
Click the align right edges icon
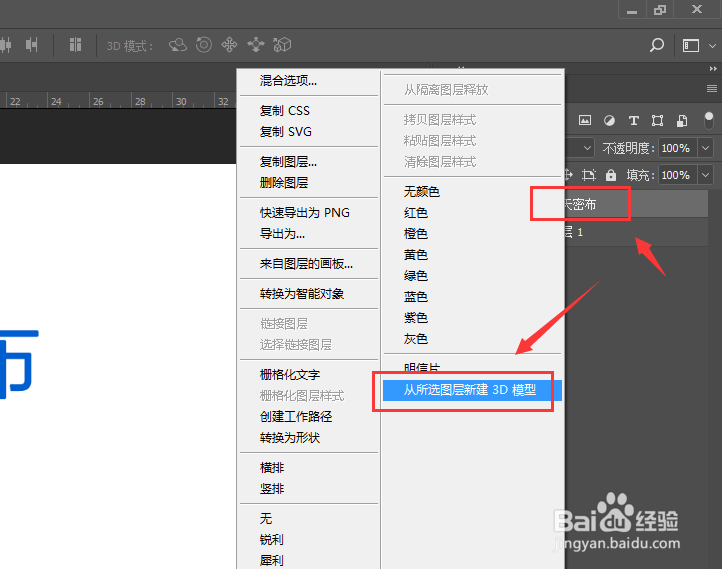31,45
